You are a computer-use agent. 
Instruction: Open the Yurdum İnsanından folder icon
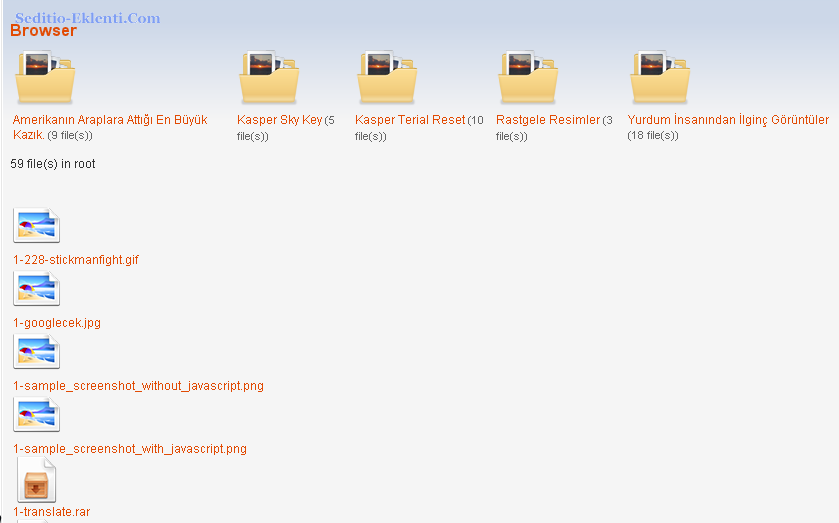pos(660,78)
